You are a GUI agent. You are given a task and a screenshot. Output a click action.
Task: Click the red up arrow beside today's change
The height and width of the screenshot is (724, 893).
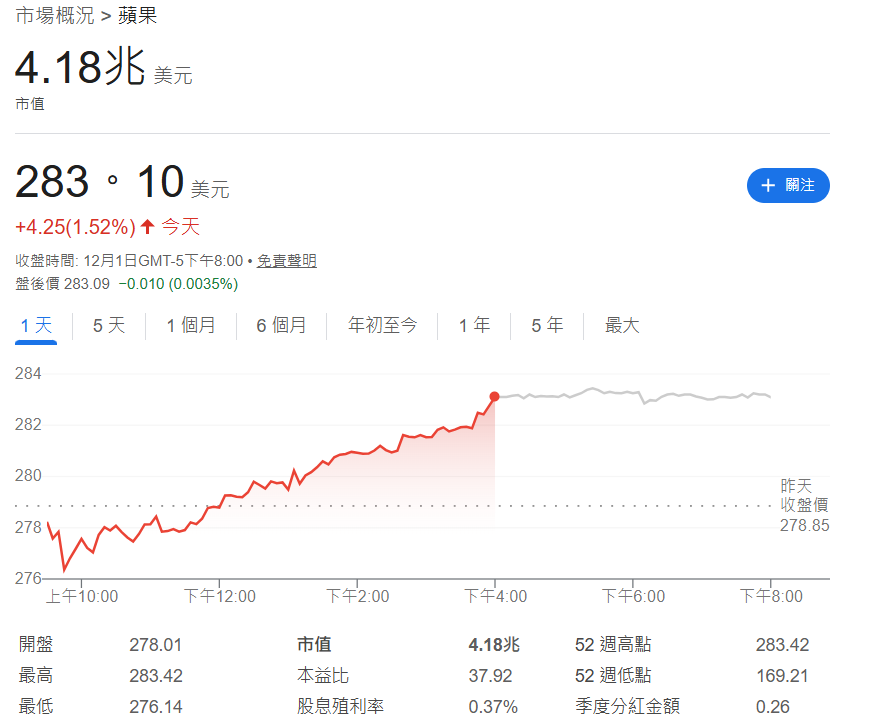coord(148,227)
